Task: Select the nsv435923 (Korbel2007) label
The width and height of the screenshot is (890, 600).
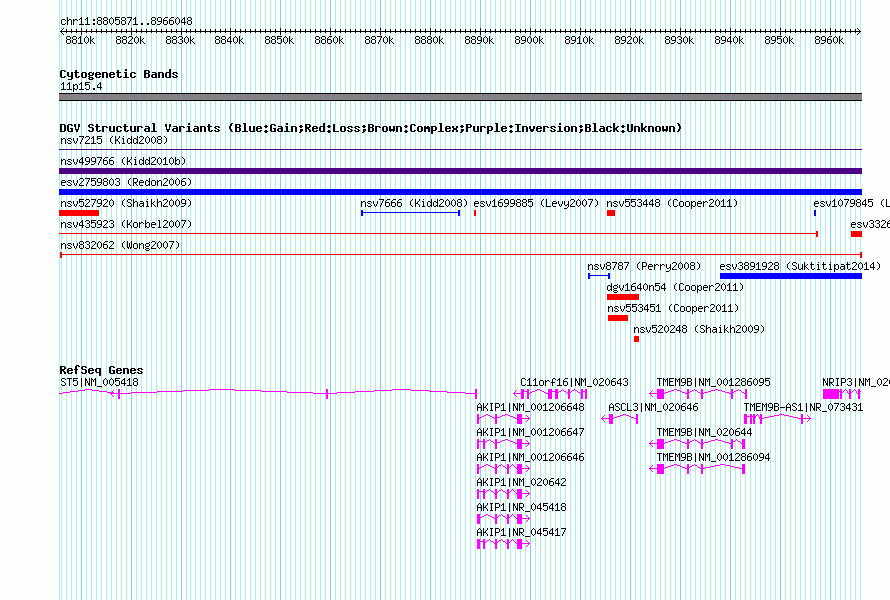Action: point(125,224)
